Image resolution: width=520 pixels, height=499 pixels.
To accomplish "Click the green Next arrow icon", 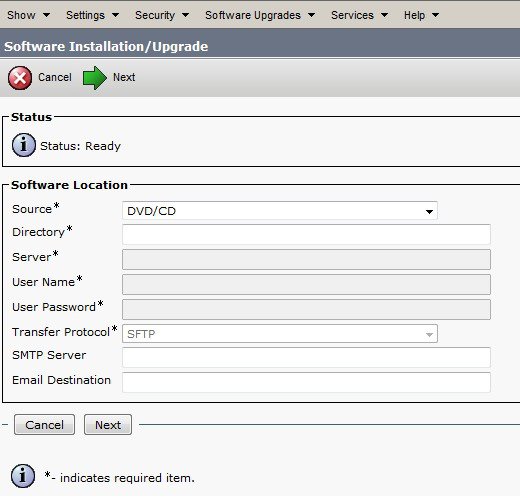I will pyautogui.click(x=95, y=78).
